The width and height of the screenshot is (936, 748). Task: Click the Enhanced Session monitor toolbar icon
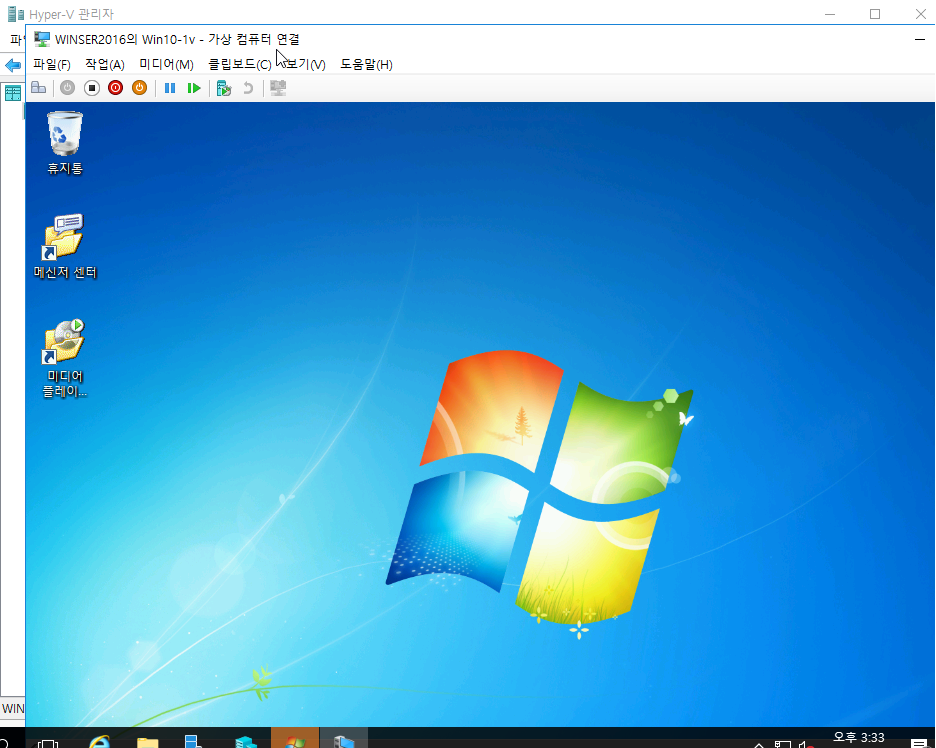click(x=278, y=88)
